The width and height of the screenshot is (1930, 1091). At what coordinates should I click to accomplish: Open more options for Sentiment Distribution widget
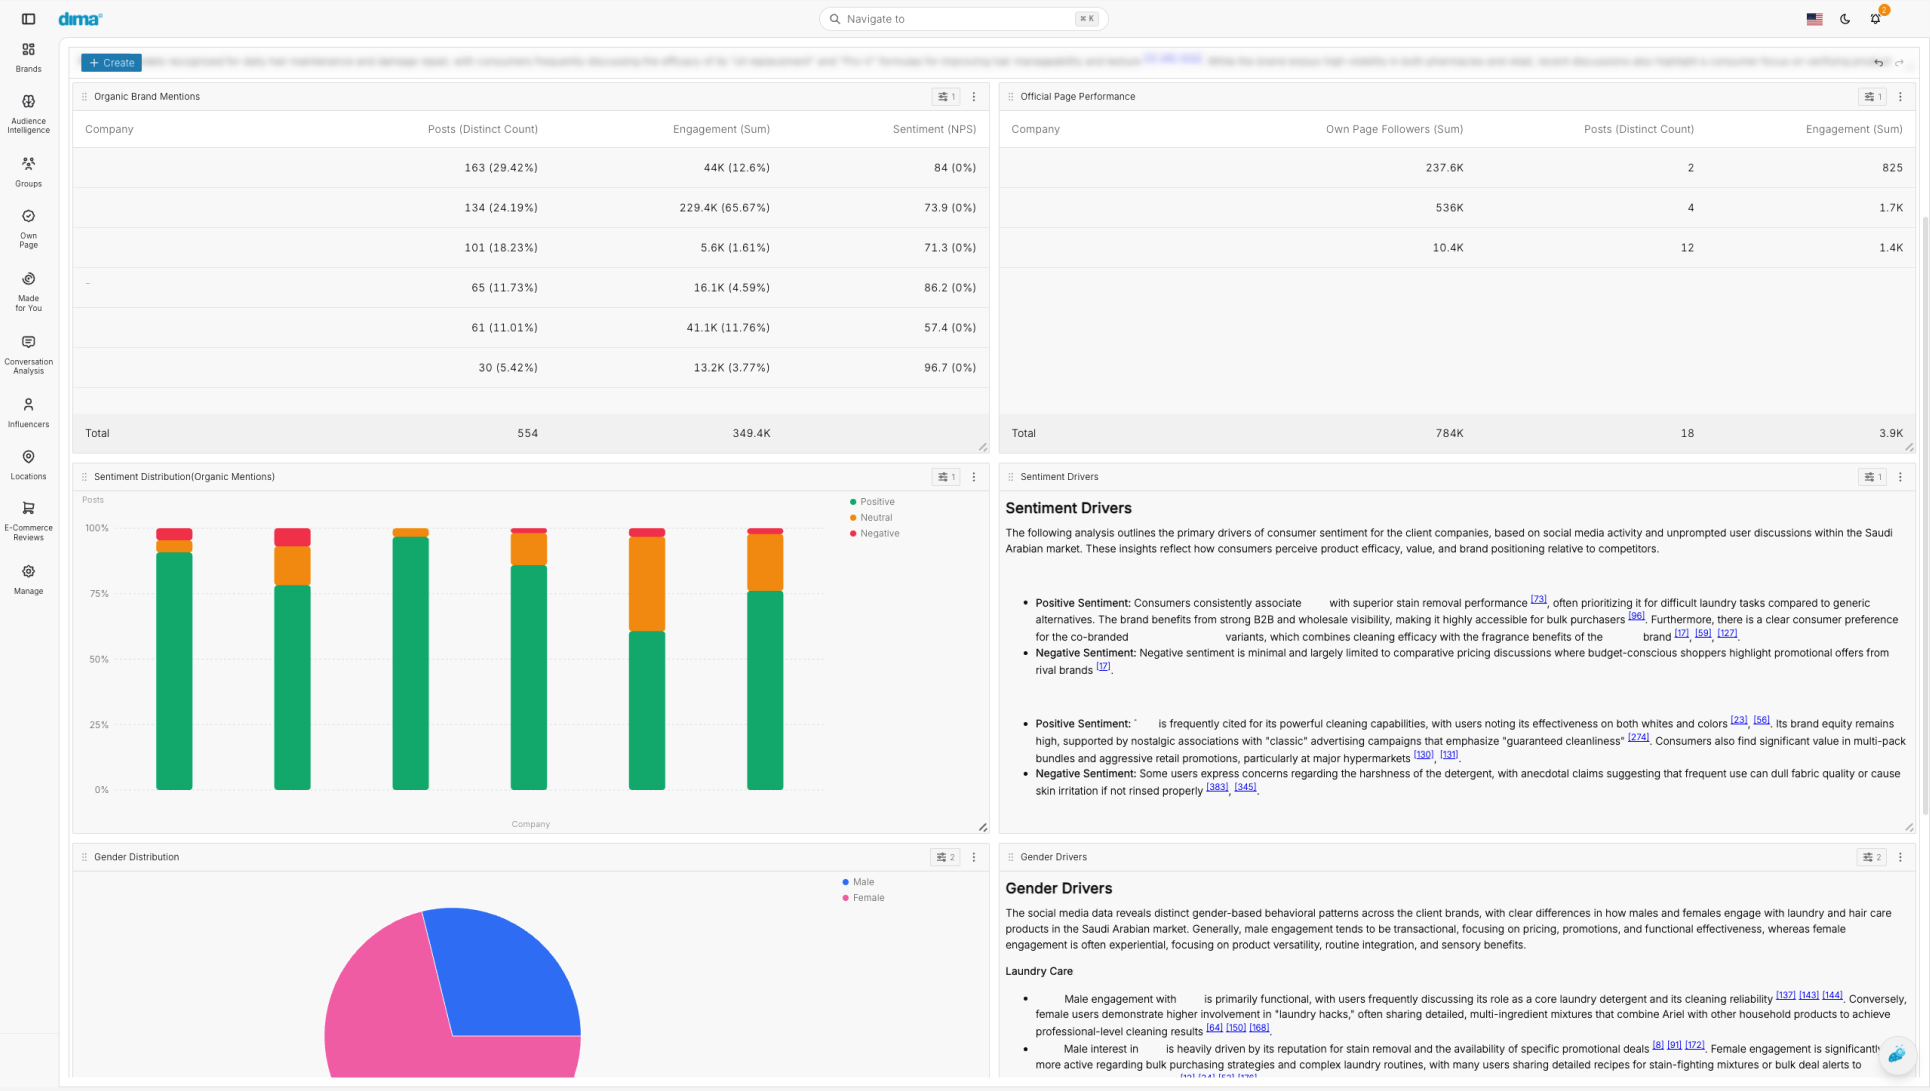point(974,477)
